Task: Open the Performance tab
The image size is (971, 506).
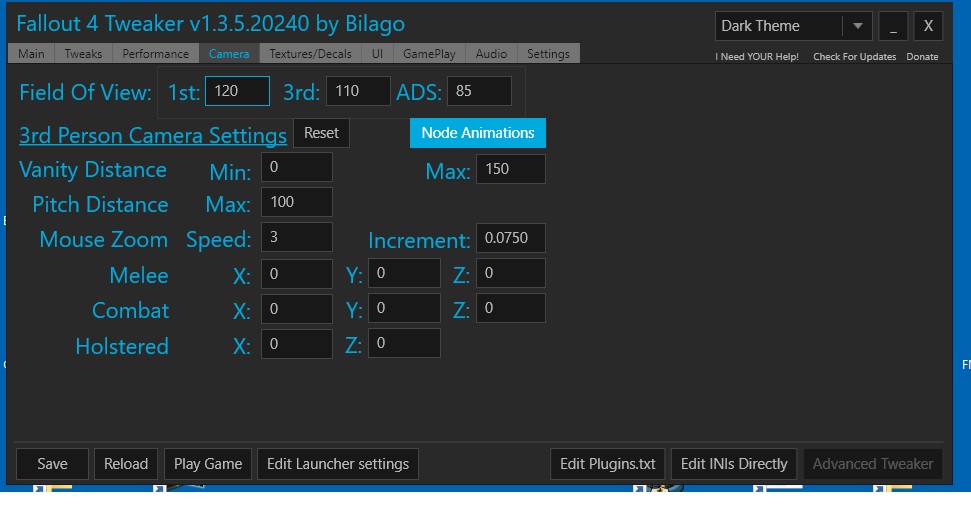Action: point(155,54)
